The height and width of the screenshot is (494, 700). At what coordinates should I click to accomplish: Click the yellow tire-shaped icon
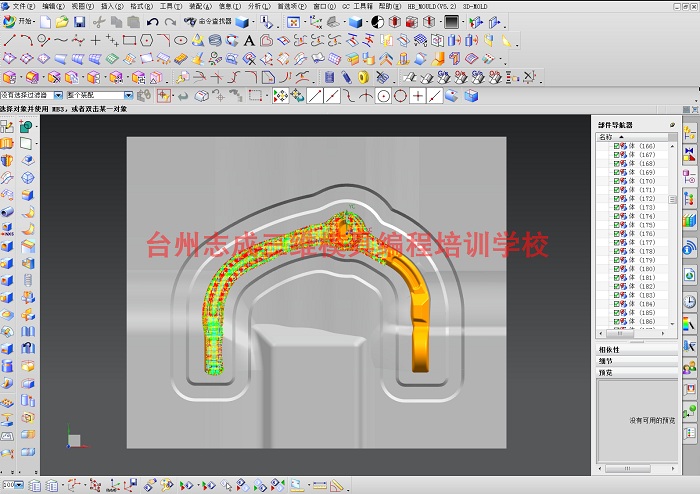(x=363, y=77)
